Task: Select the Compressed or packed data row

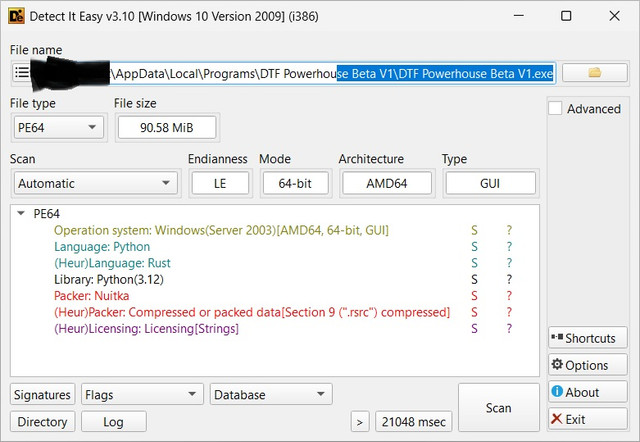Action: click(252, 312)
